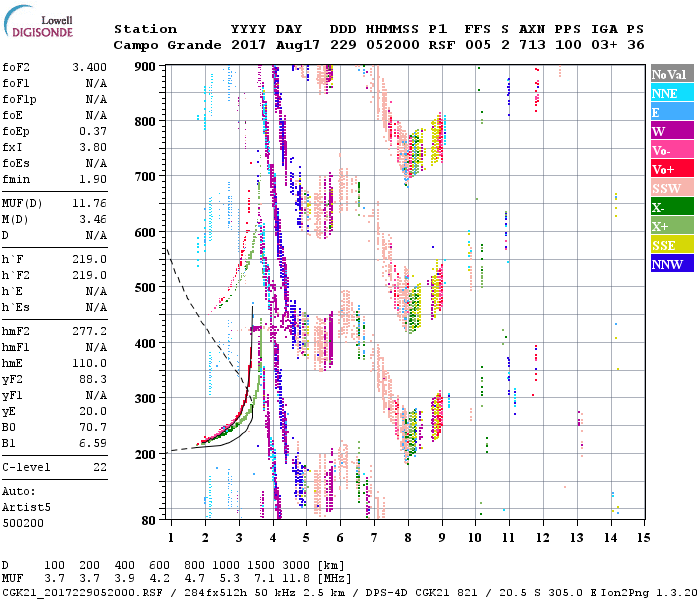Click the foF2 value 3.400
The image size is (700, 600).
[x=90, y=66]
